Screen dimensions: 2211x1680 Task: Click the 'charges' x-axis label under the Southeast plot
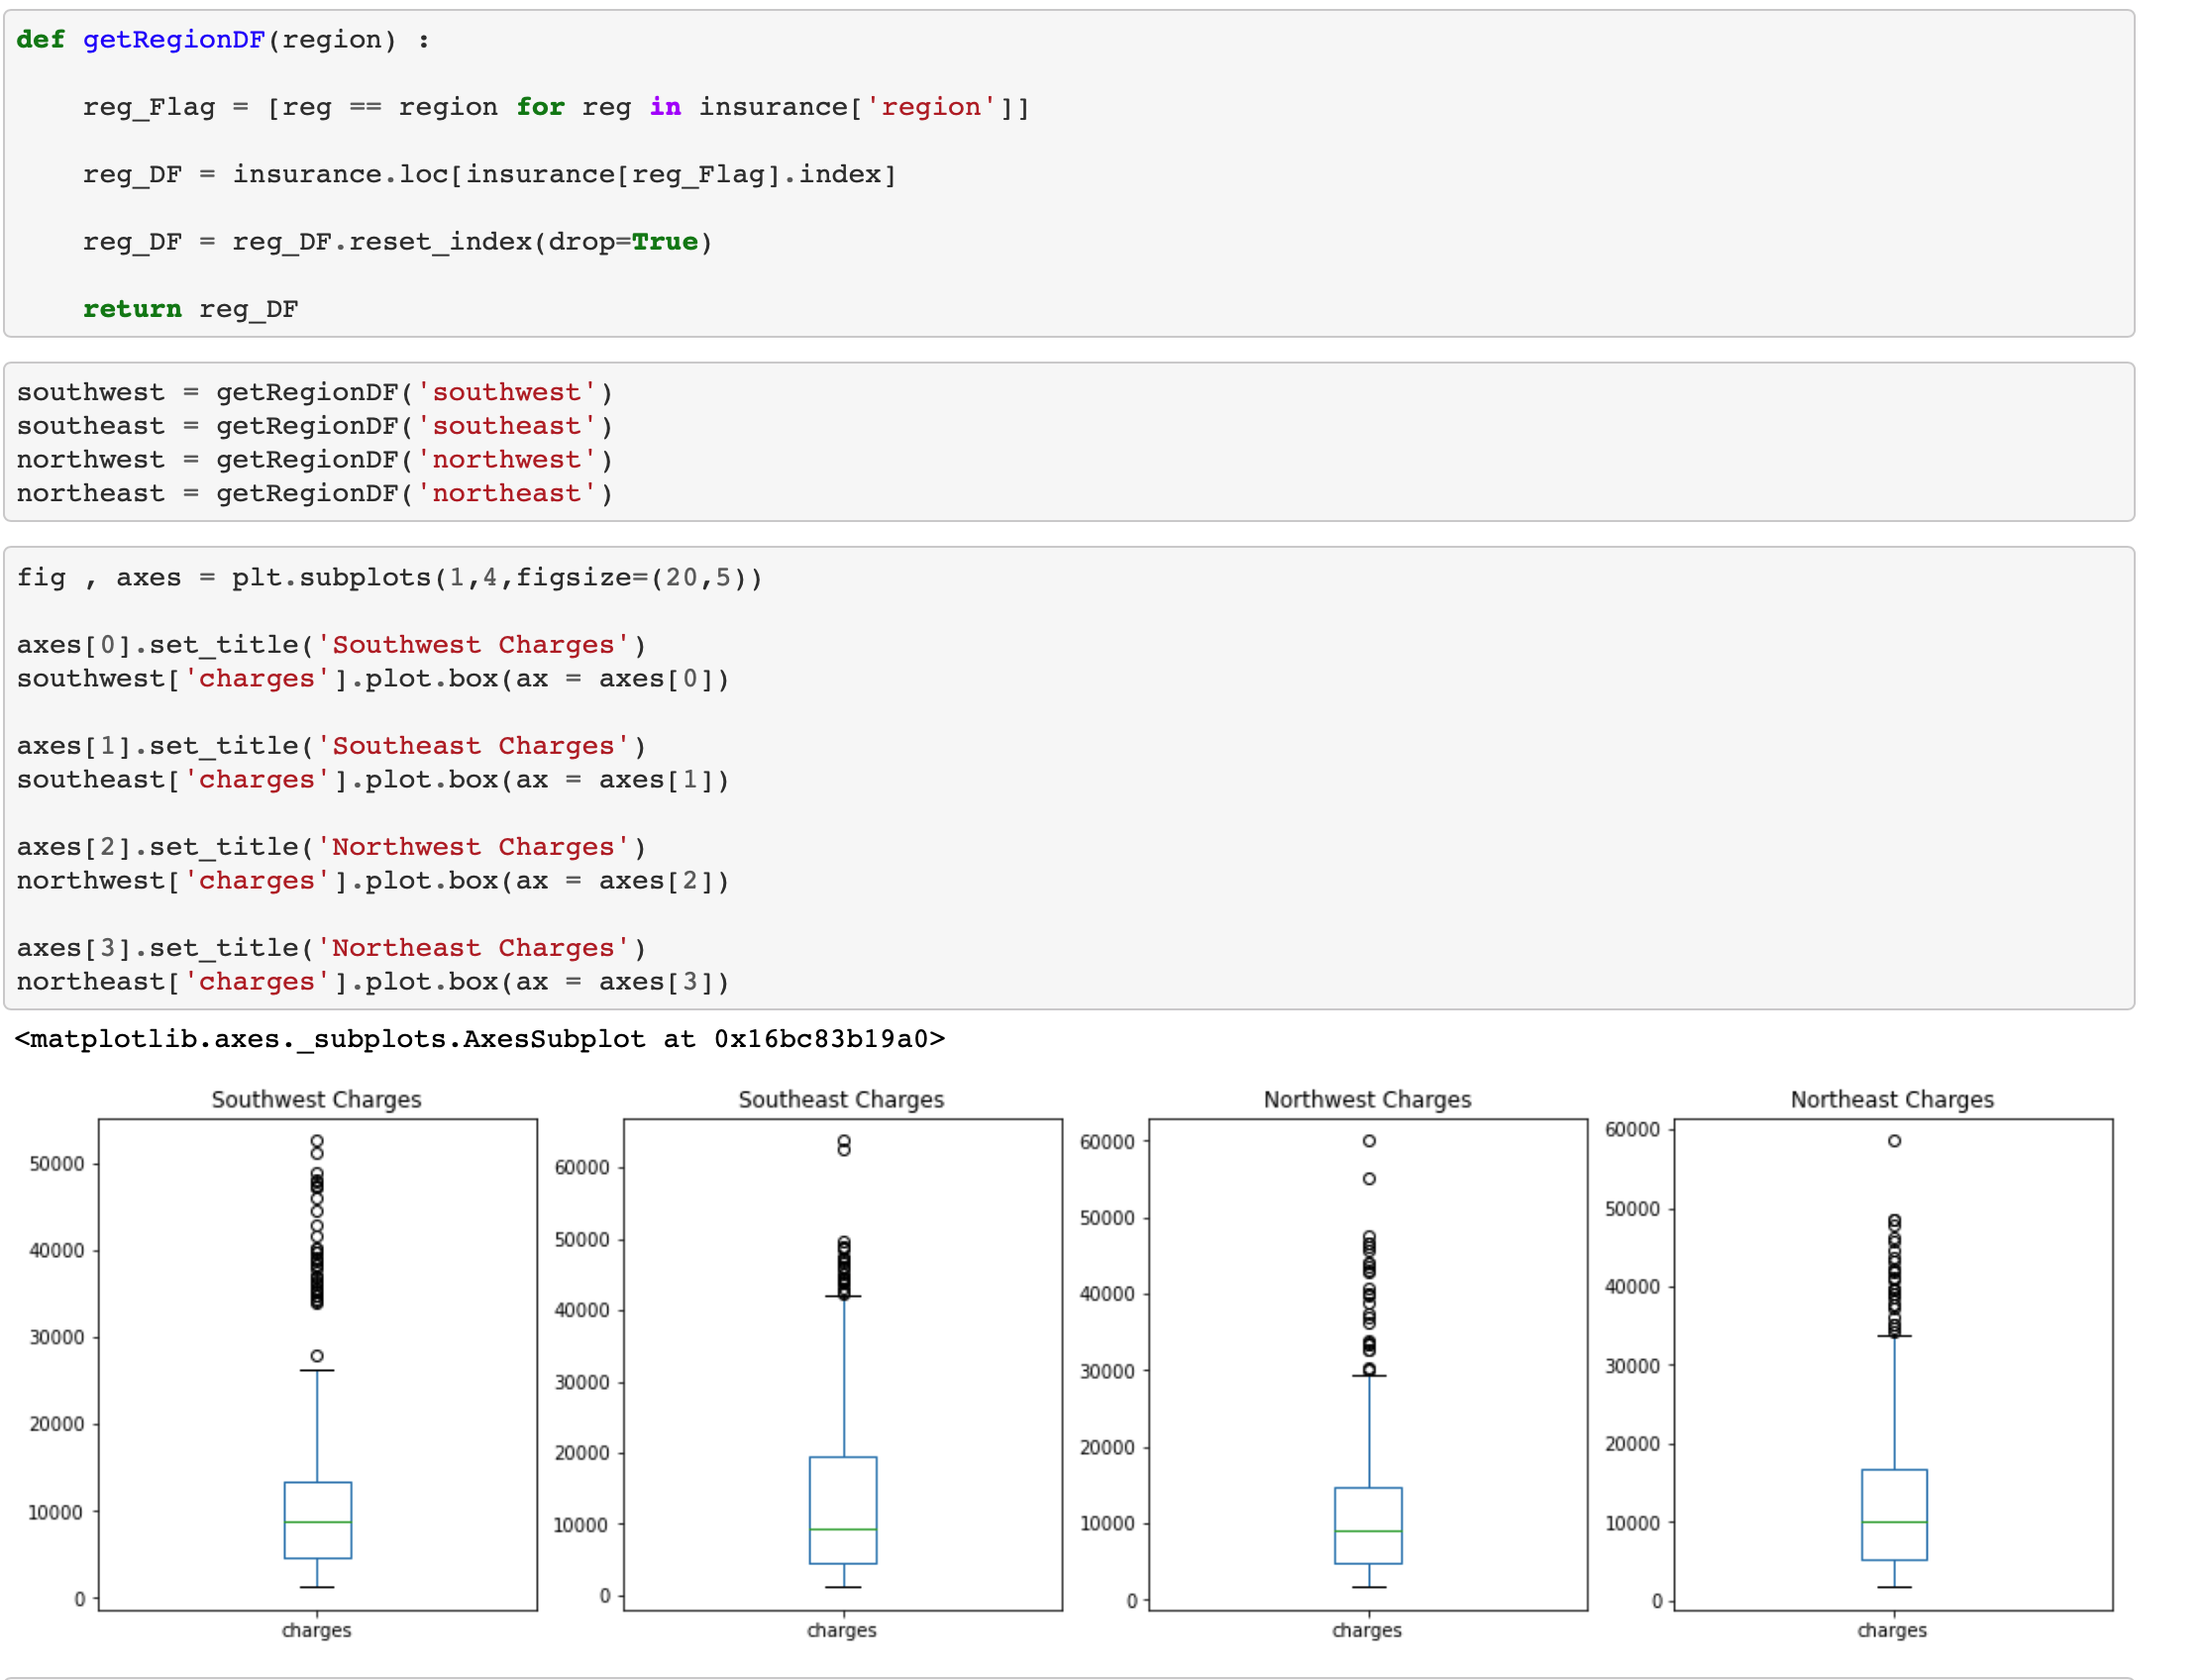841,1630
